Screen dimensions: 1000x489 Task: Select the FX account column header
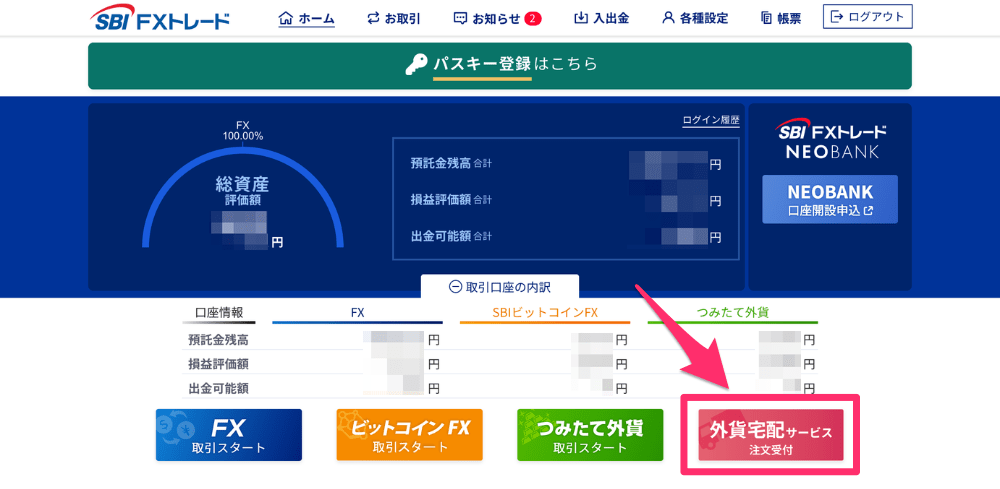pos(357,314)
